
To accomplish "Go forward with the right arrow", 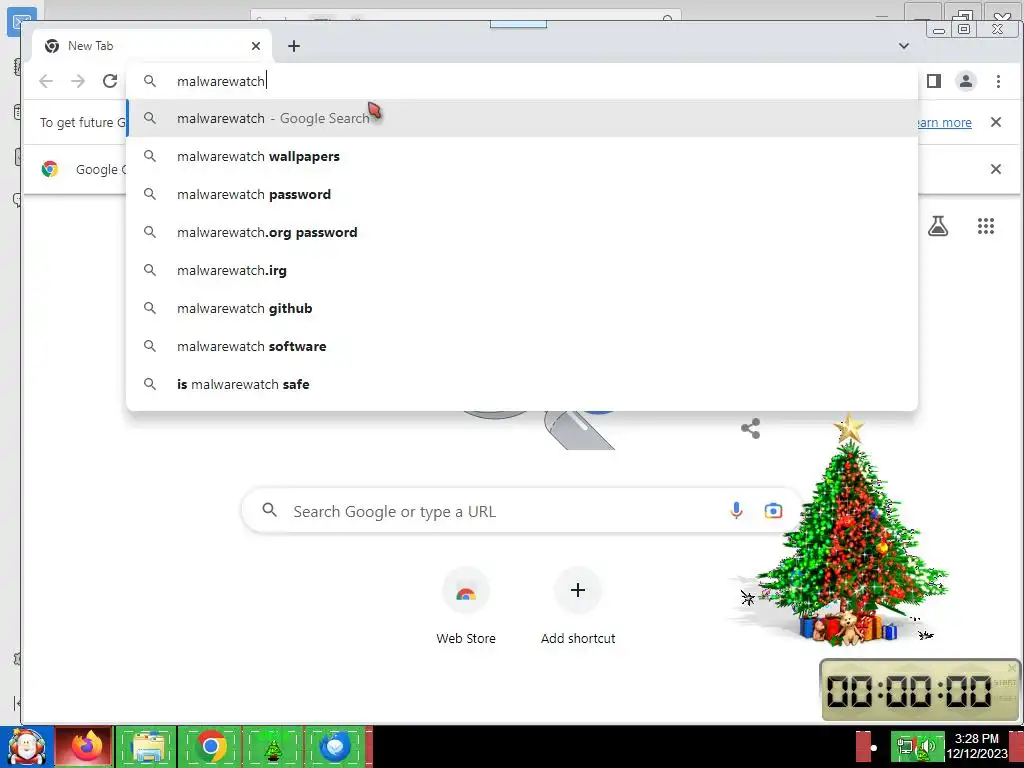I will 78,81.
